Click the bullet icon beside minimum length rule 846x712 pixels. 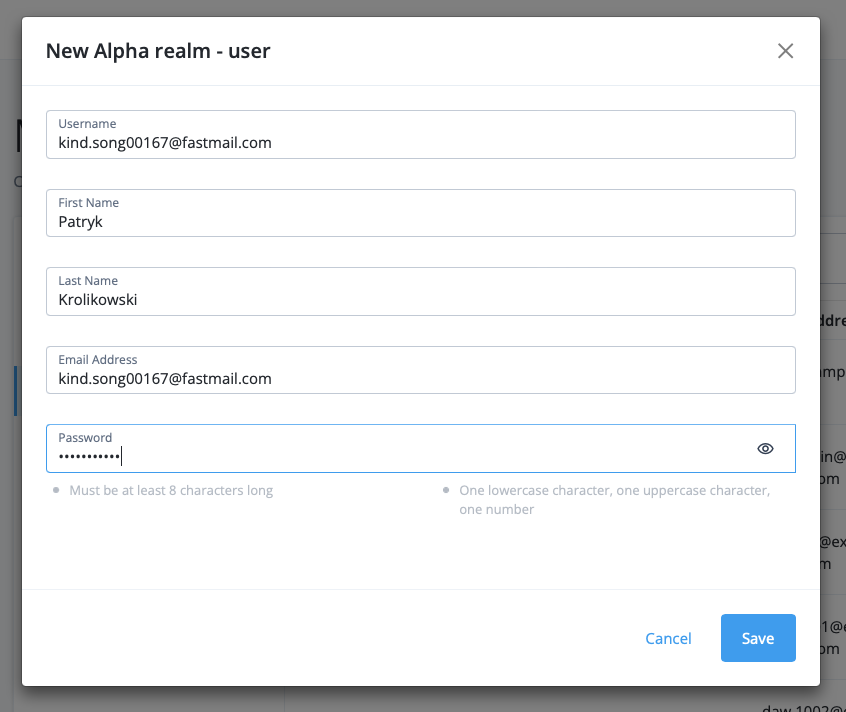click(55, 491)
